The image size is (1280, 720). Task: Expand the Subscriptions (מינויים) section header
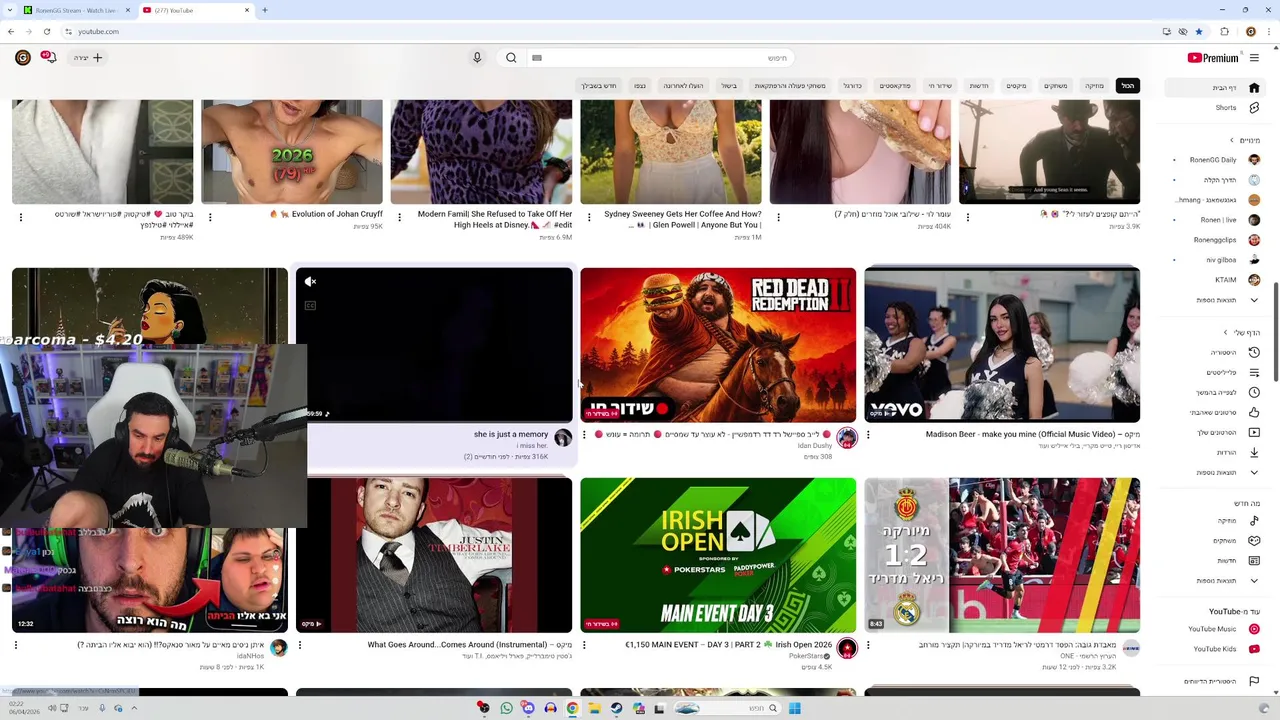1244,140
